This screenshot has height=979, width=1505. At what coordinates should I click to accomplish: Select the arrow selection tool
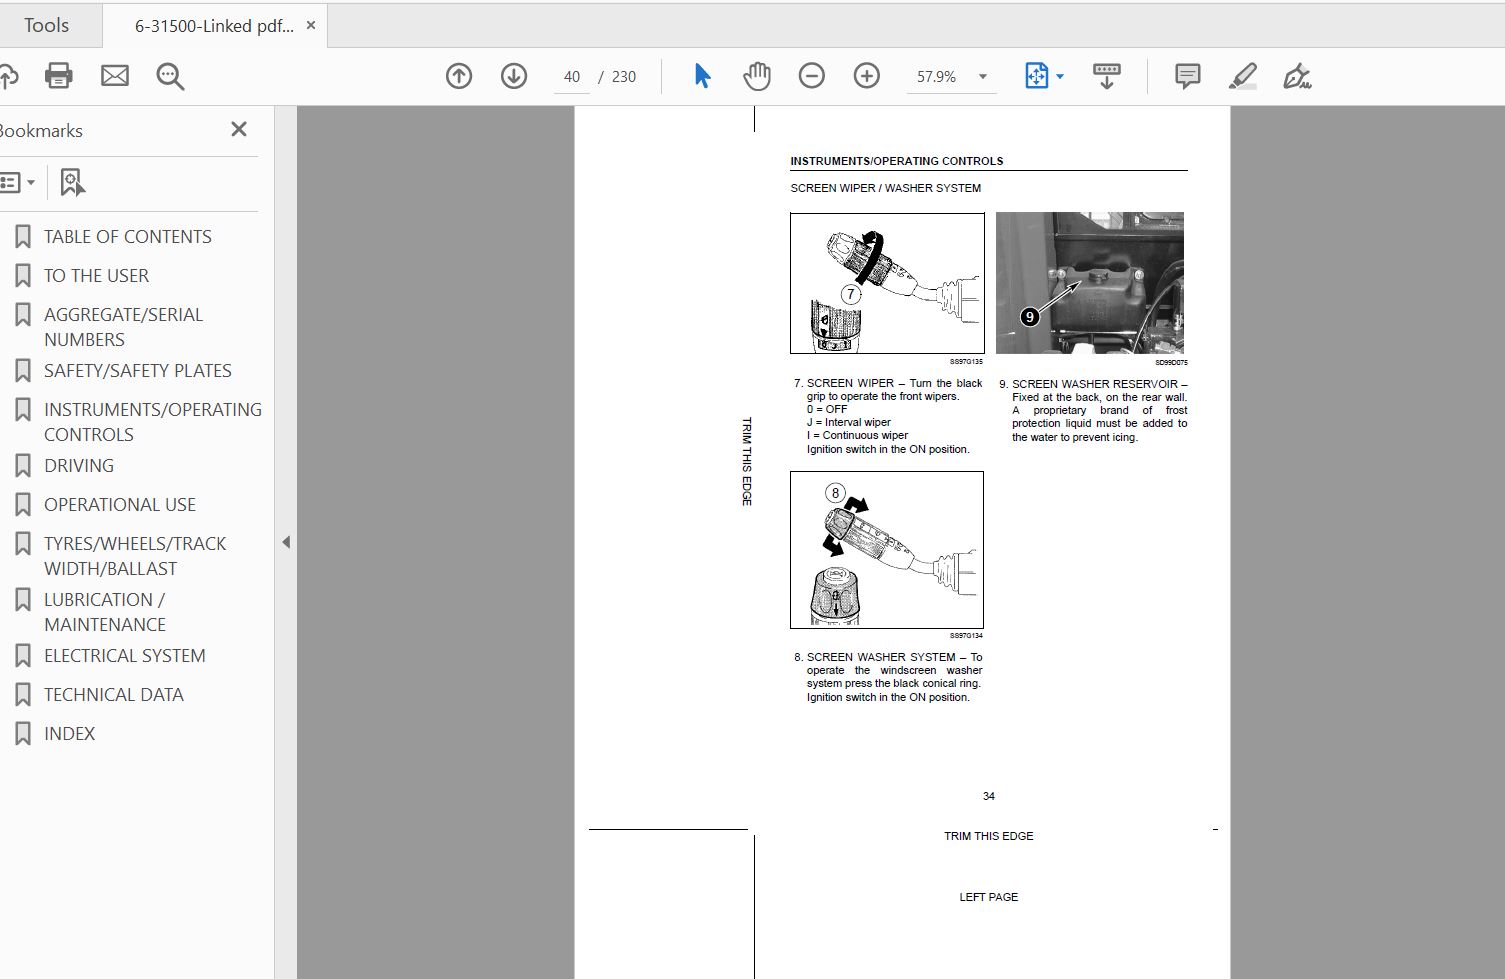tap(702, 76)
